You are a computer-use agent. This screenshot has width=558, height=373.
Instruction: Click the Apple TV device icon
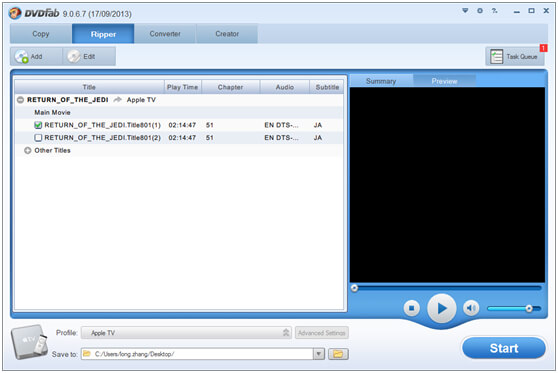pyautogui.click(x=30, y=342)
